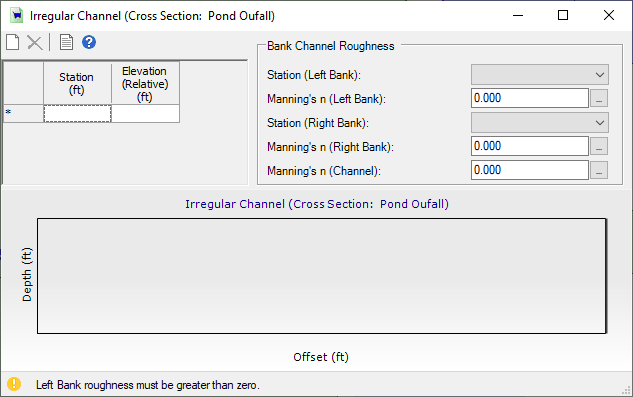Image resolution: width=633 pixels, height=397 pixels.
Task: Open the Report document toolbar icon
Action: tap(66, 42)
